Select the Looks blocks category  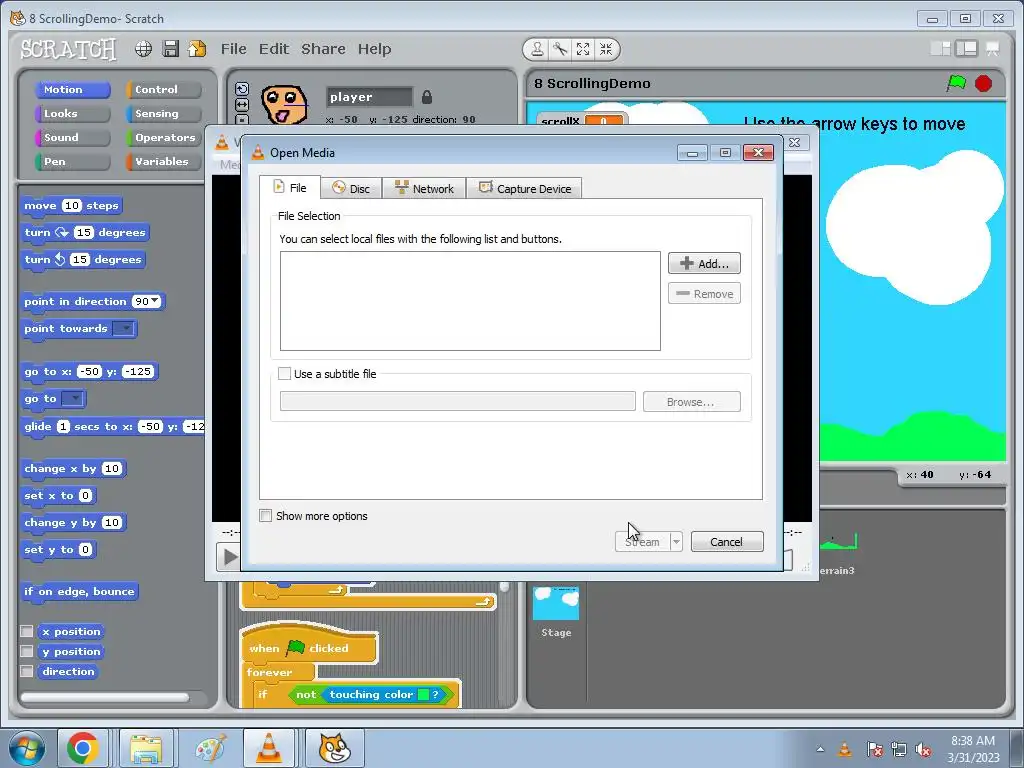click(x=72, y=114)
